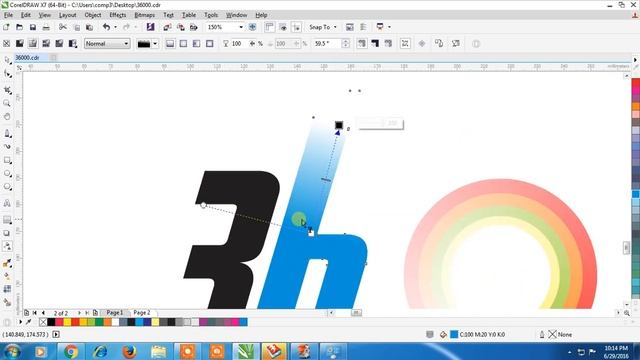Choose Vector pattern transparency type
The image size is (640, 360).
pos(46,43)
